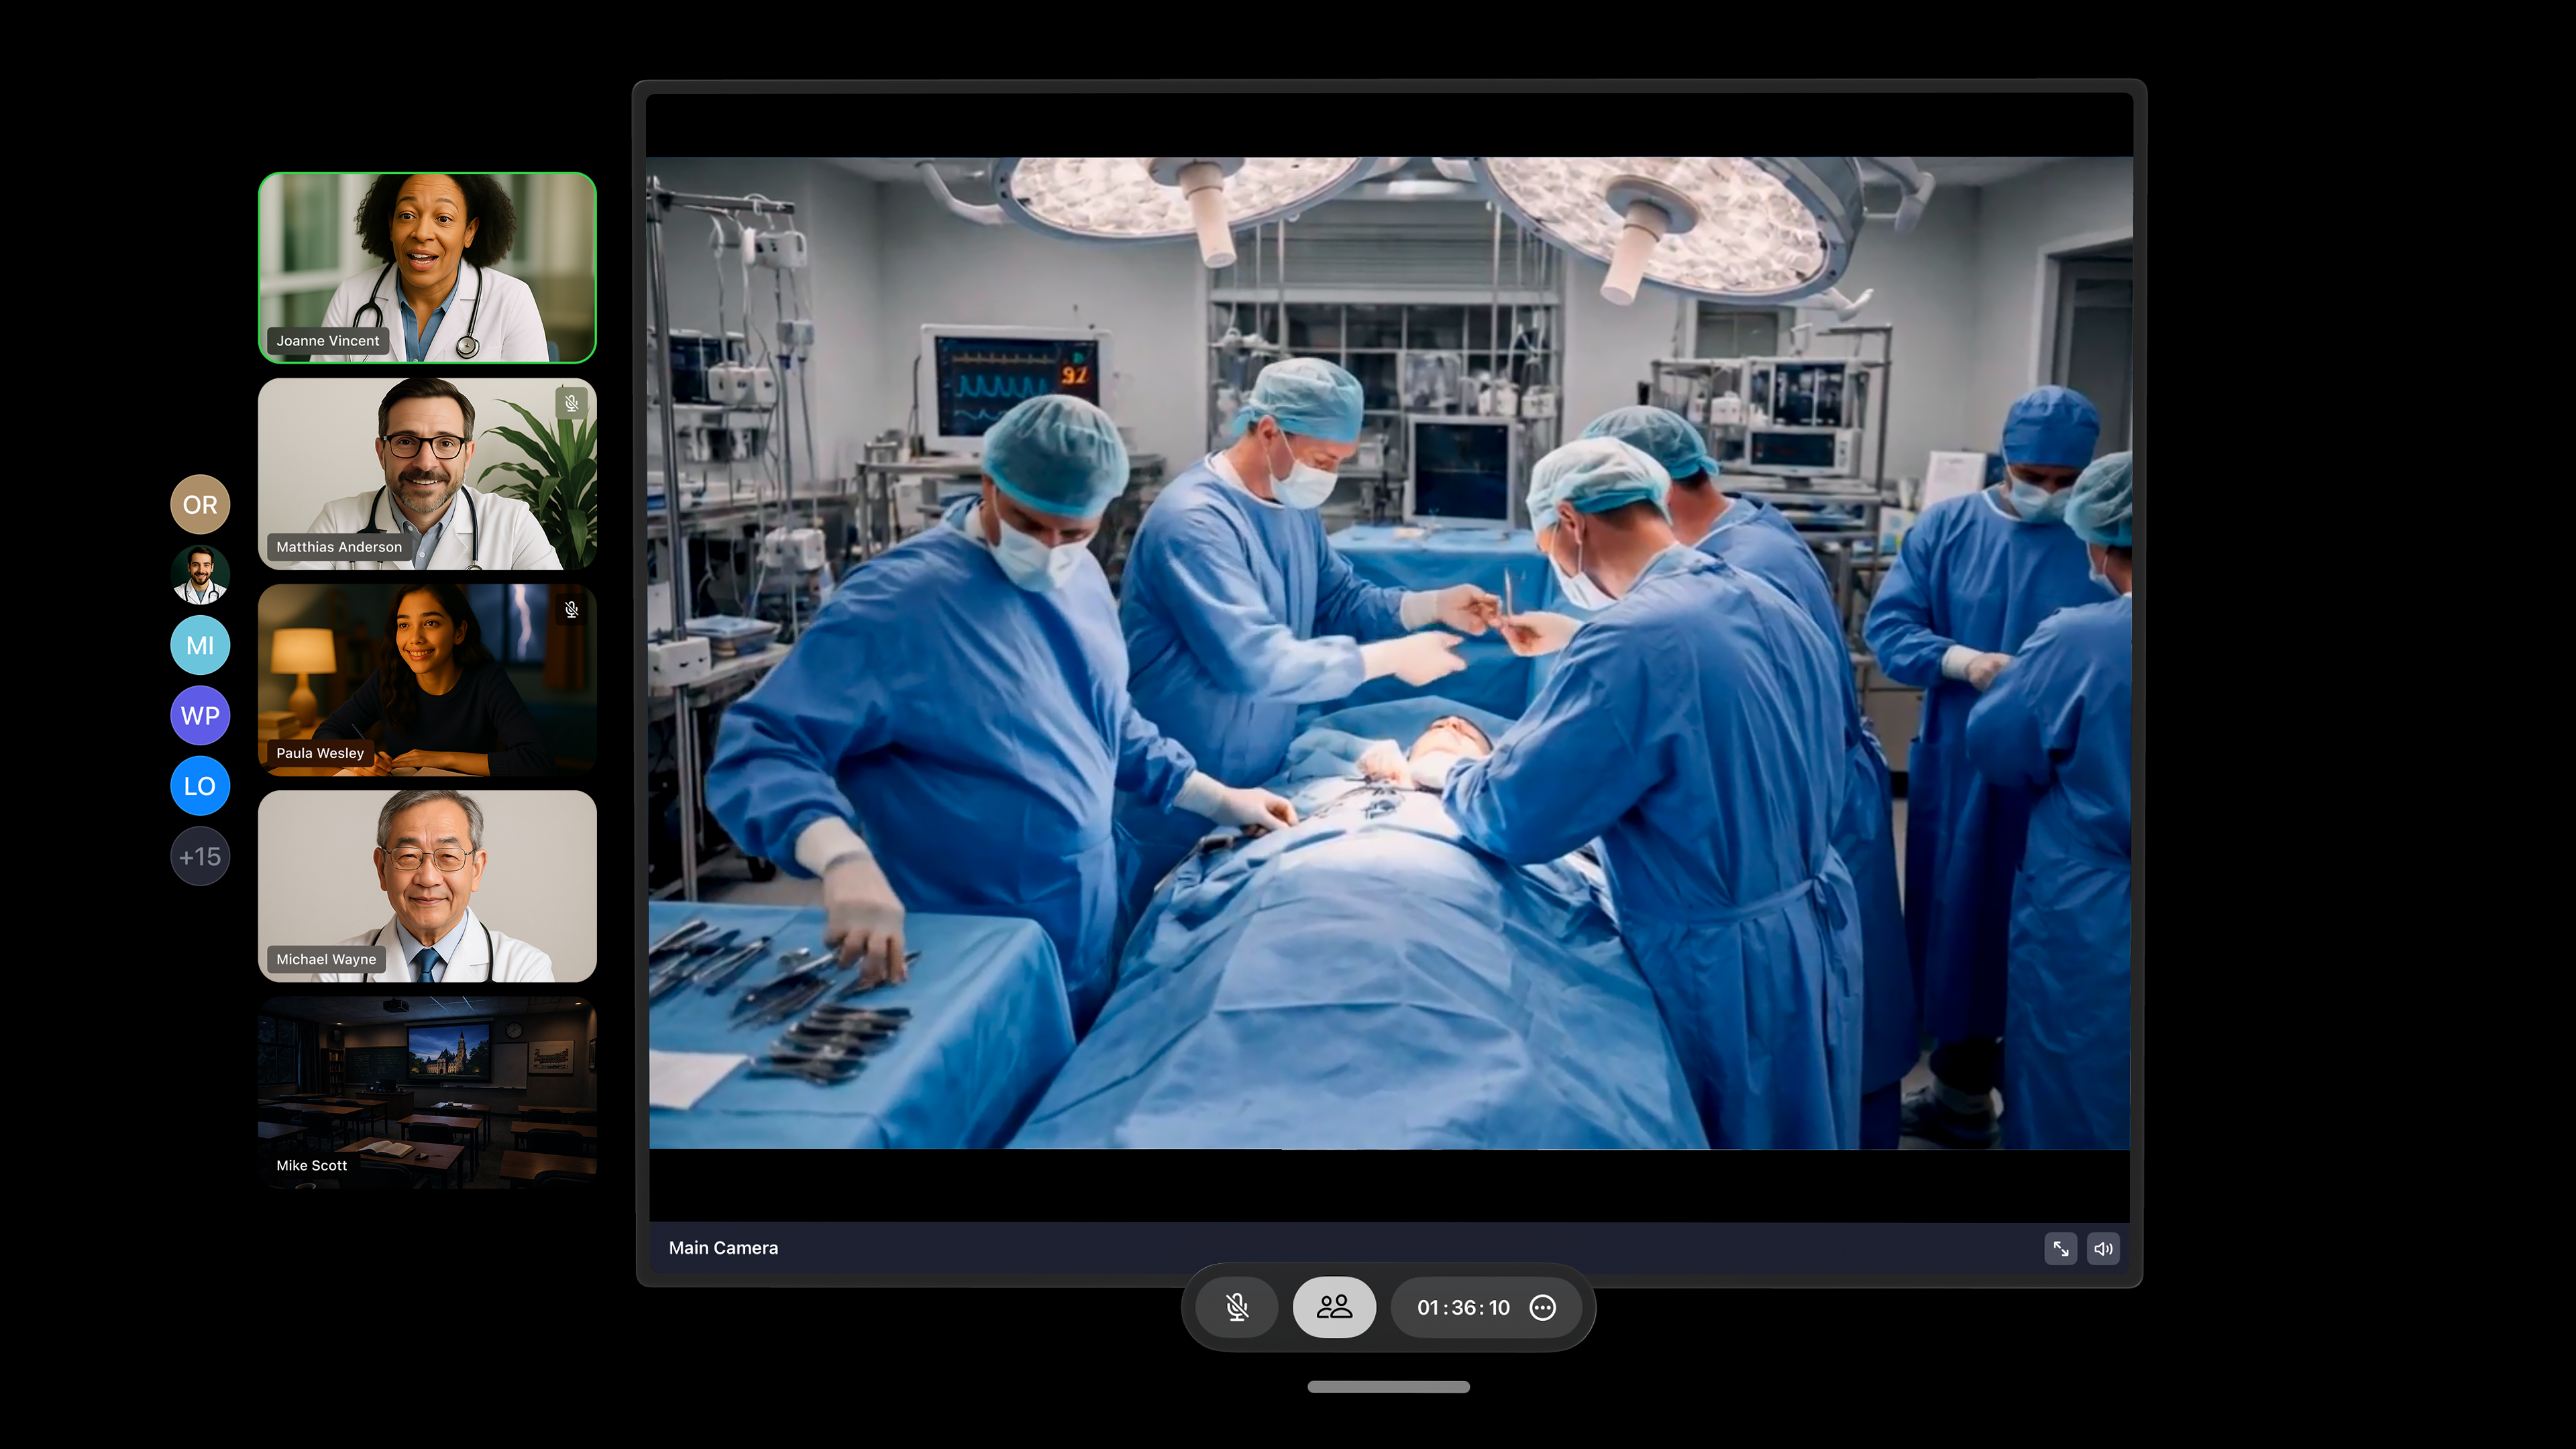Image resolution: width=2576 pixels, height=1449 pixels.
Task: Toggle the microphone mute button
Action: (x=1237, y=1307)
